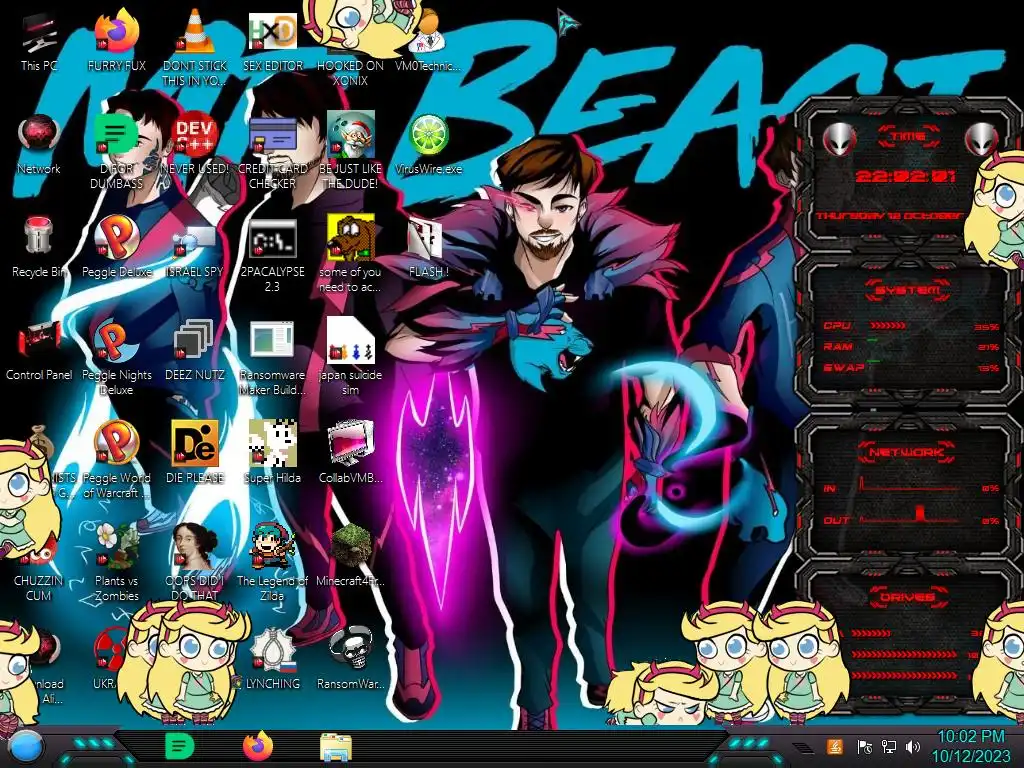Viewport: 1024px width, 768px height.
Task: Open the Recycle Bin
Action: click(39, 248)
